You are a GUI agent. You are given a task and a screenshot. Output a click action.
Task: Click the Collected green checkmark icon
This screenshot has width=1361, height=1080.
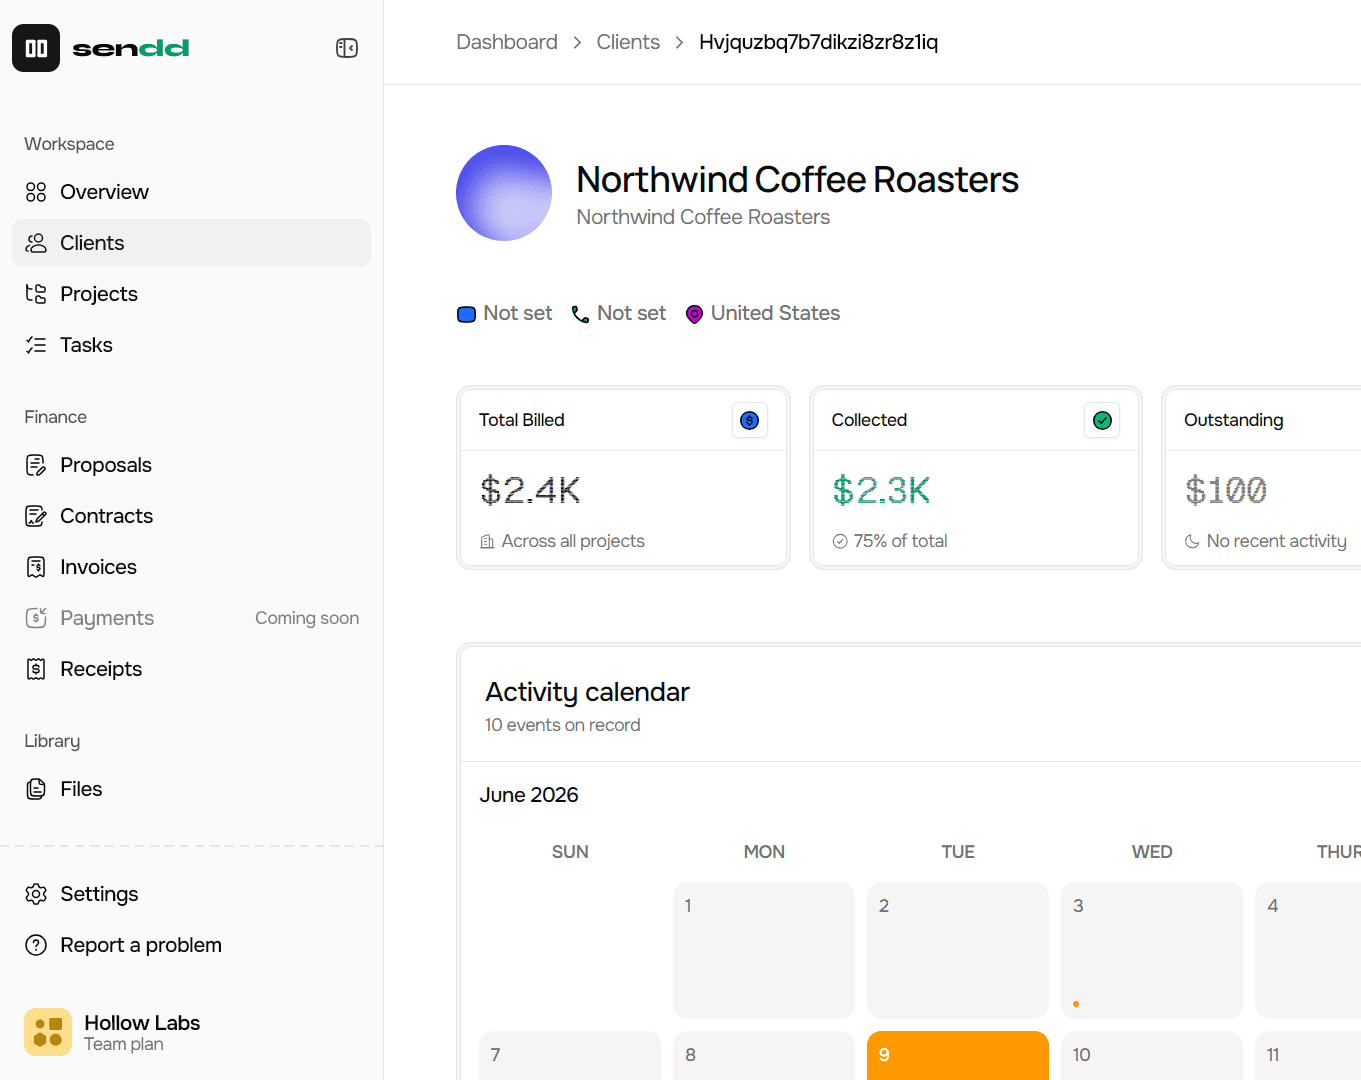[1102, 421]
